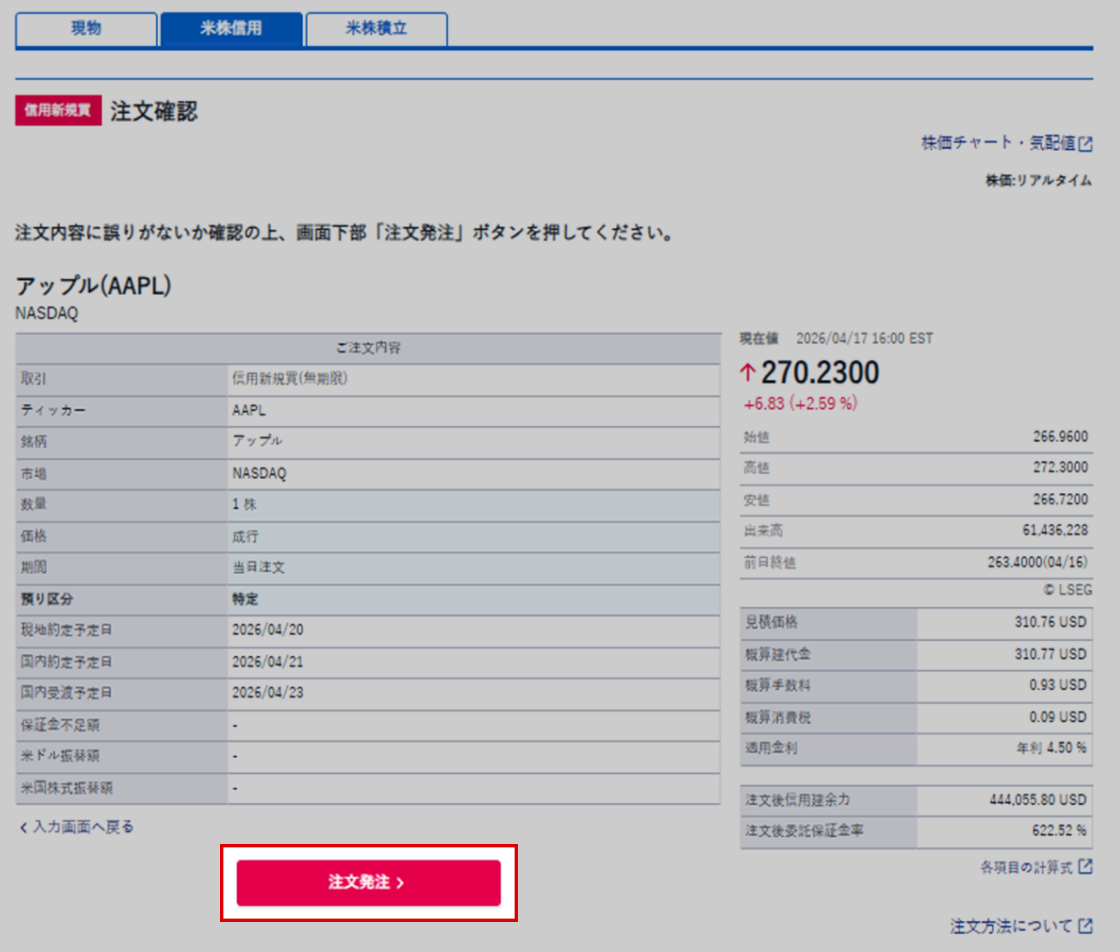Screen dimensions: 1120x952
Task: Switch to the 現物 tab
Action: click(86, 29)
